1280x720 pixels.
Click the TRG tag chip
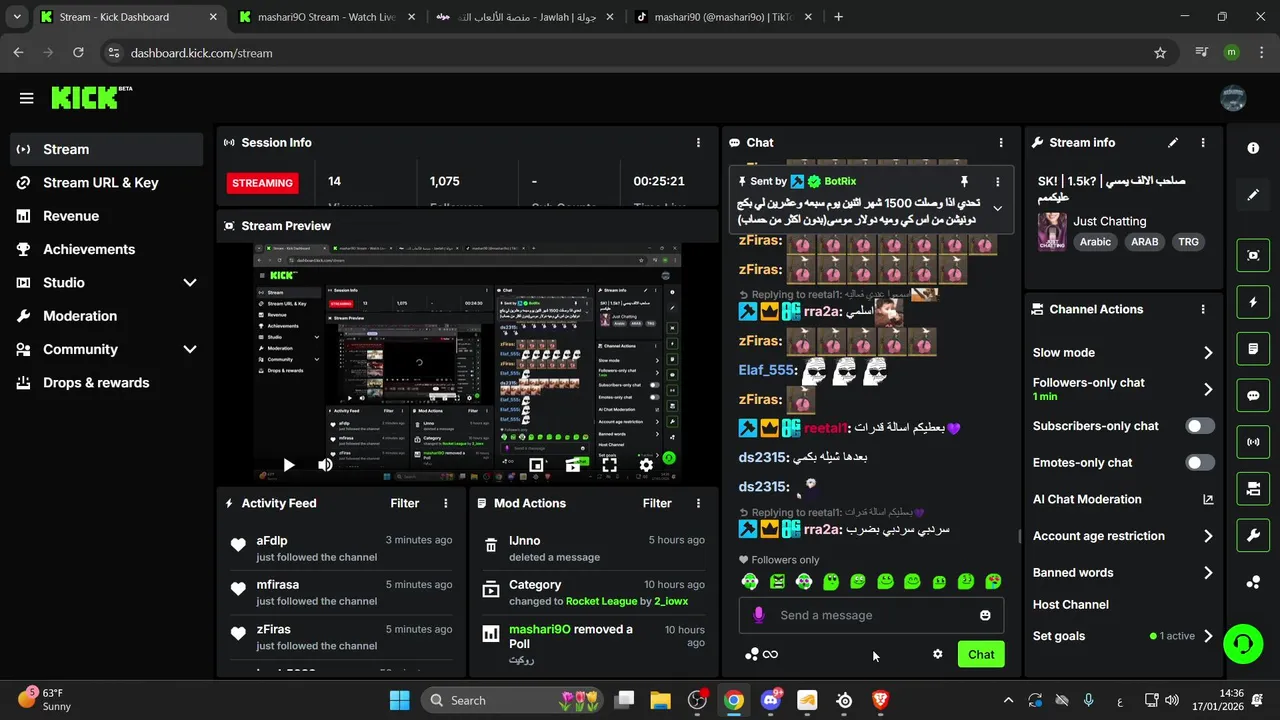tap(1188, 242)
